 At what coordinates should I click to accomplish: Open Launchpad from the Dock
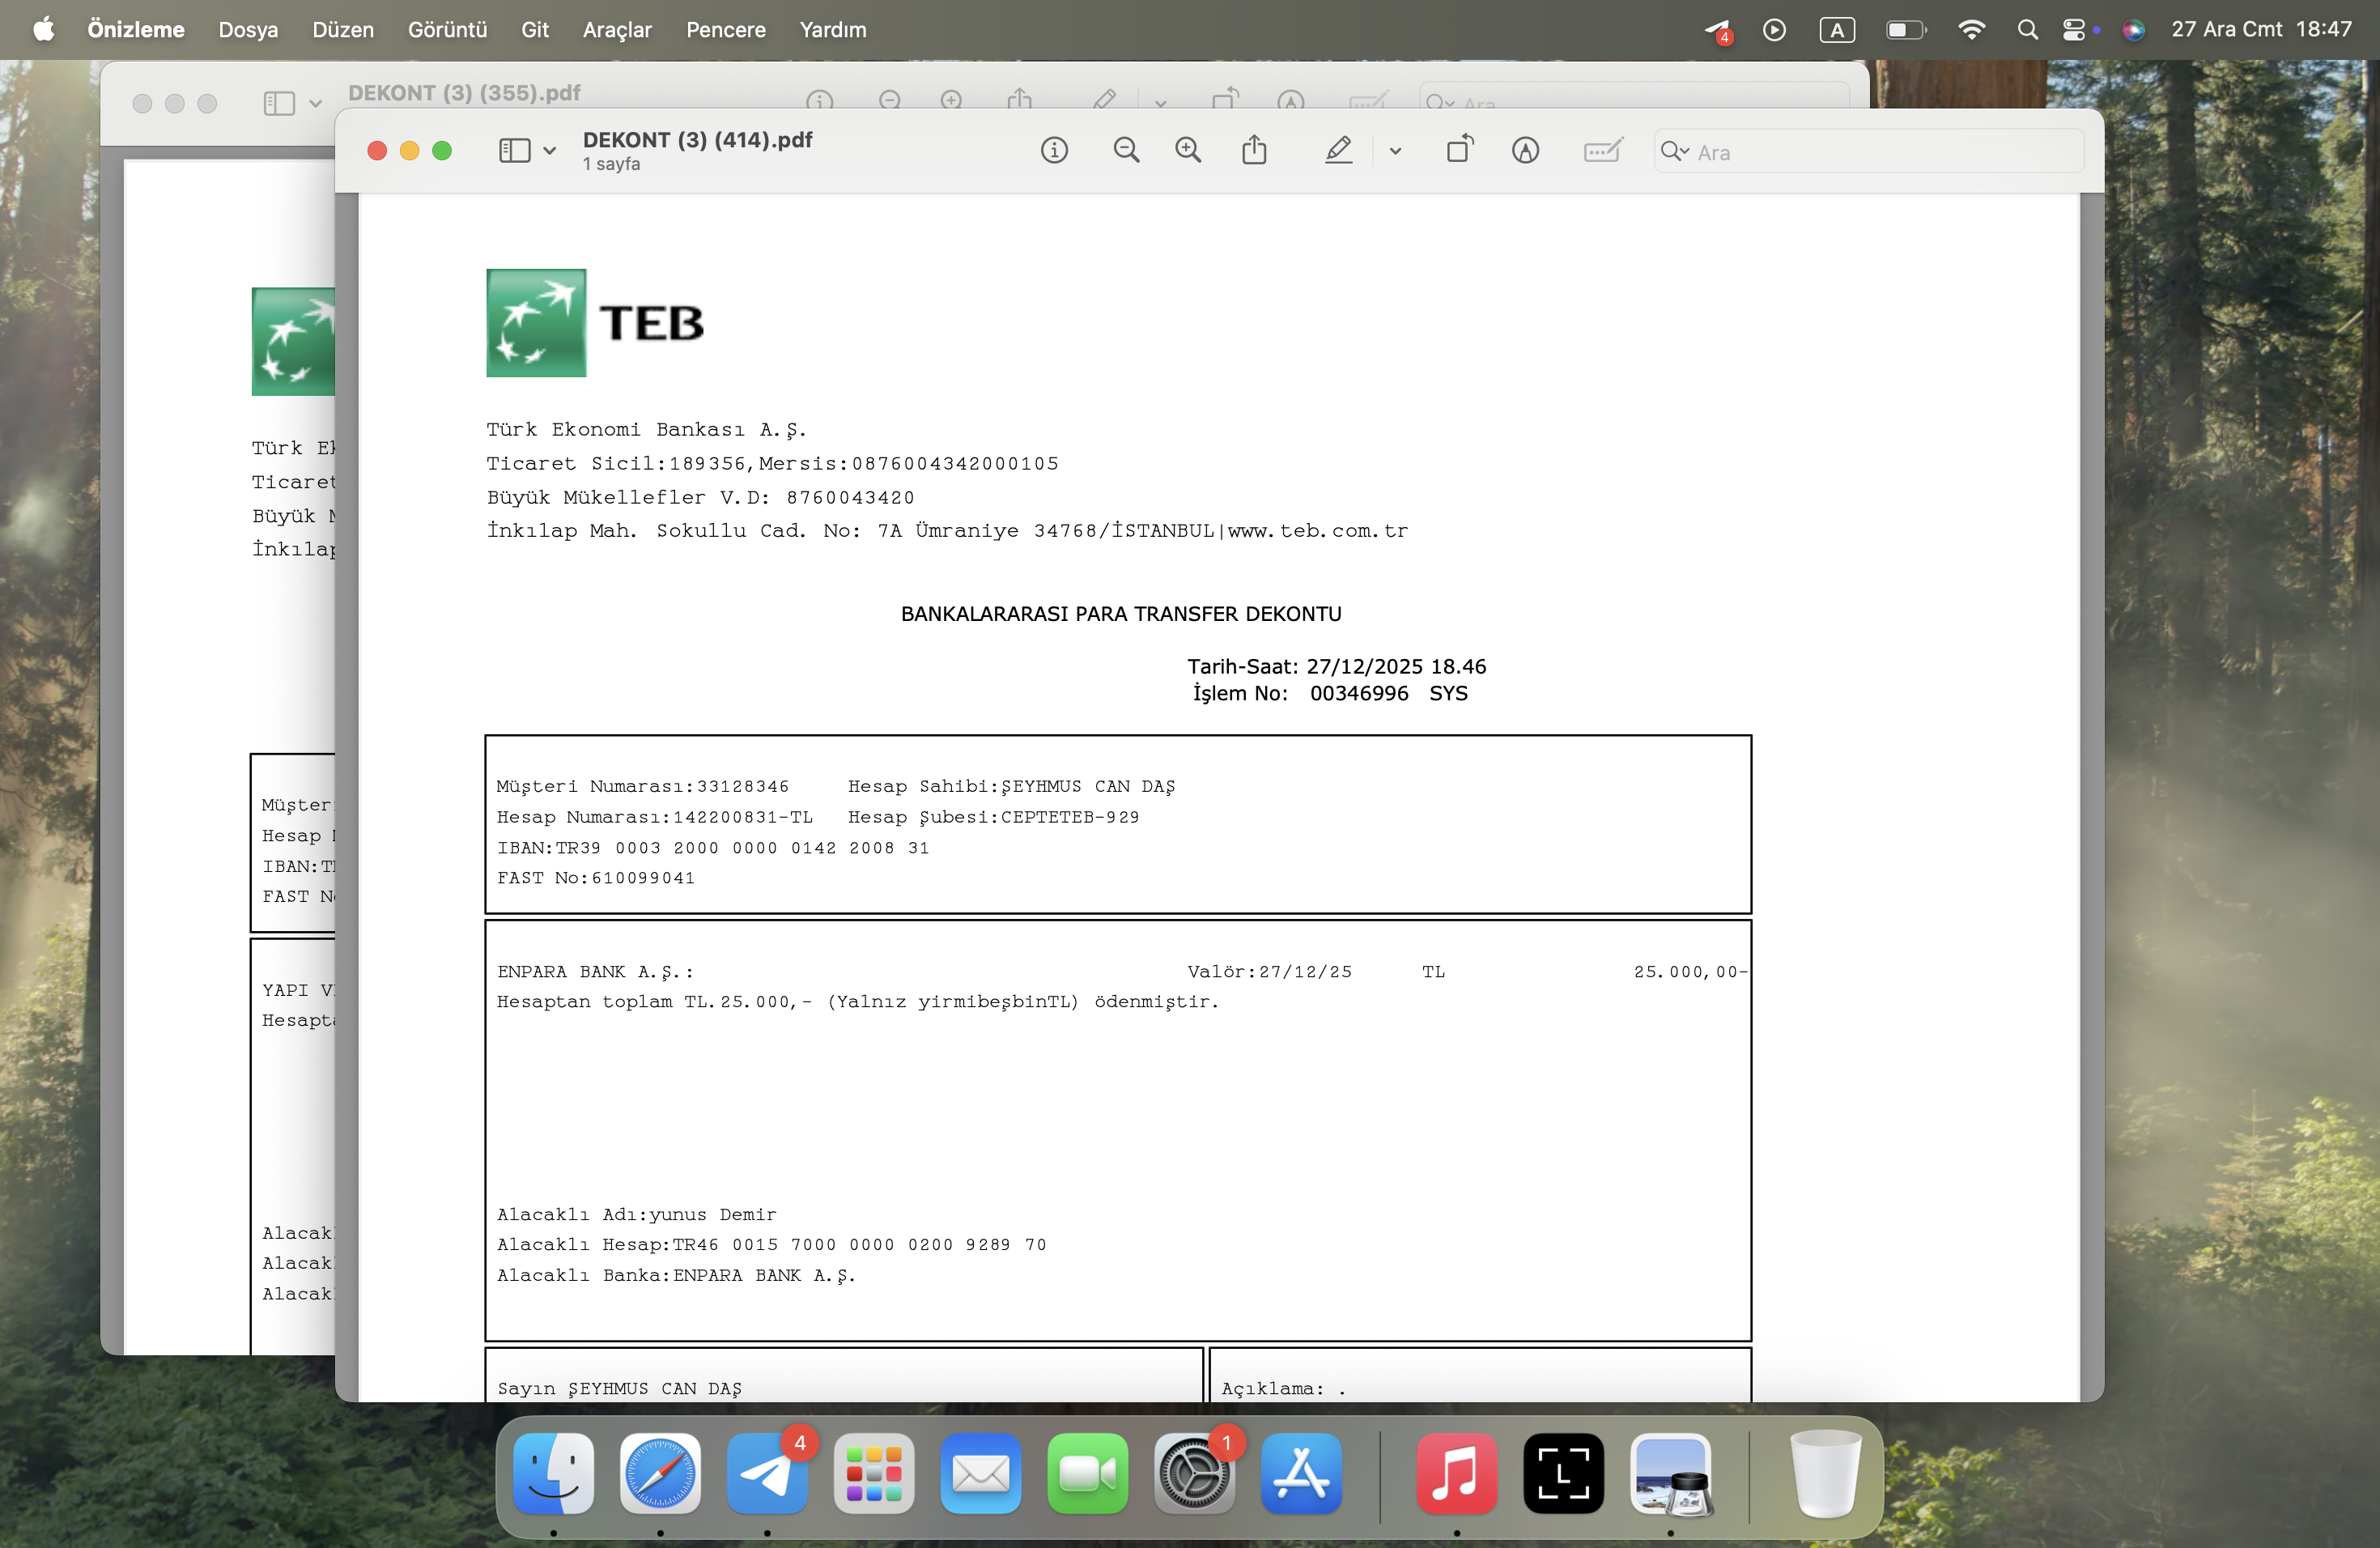coord(874,1473)
